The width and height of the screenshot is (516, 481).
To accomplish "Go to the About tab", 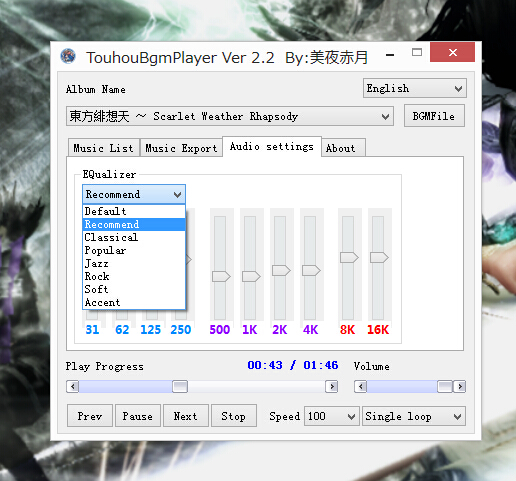I will 343,148.
